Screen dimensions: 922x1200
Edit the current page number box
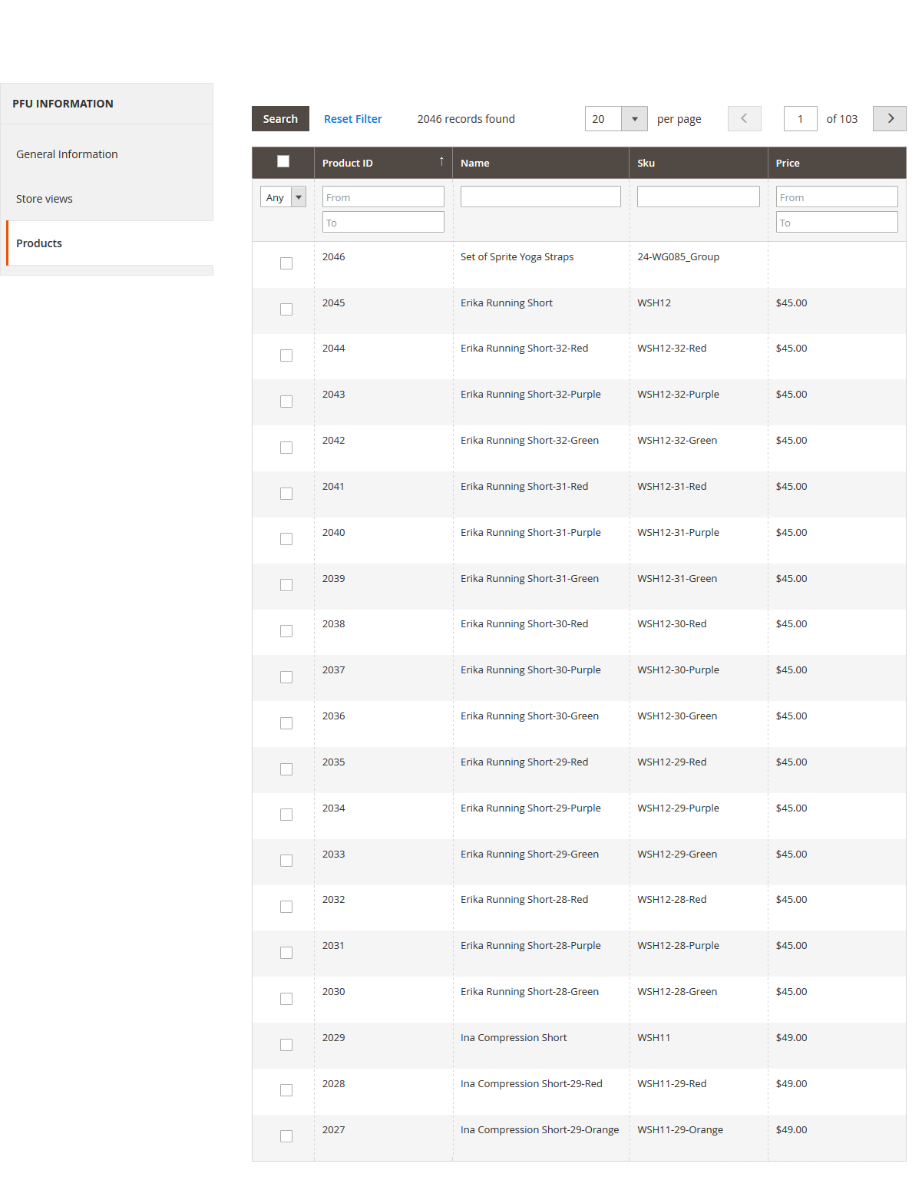click(800, 119)
